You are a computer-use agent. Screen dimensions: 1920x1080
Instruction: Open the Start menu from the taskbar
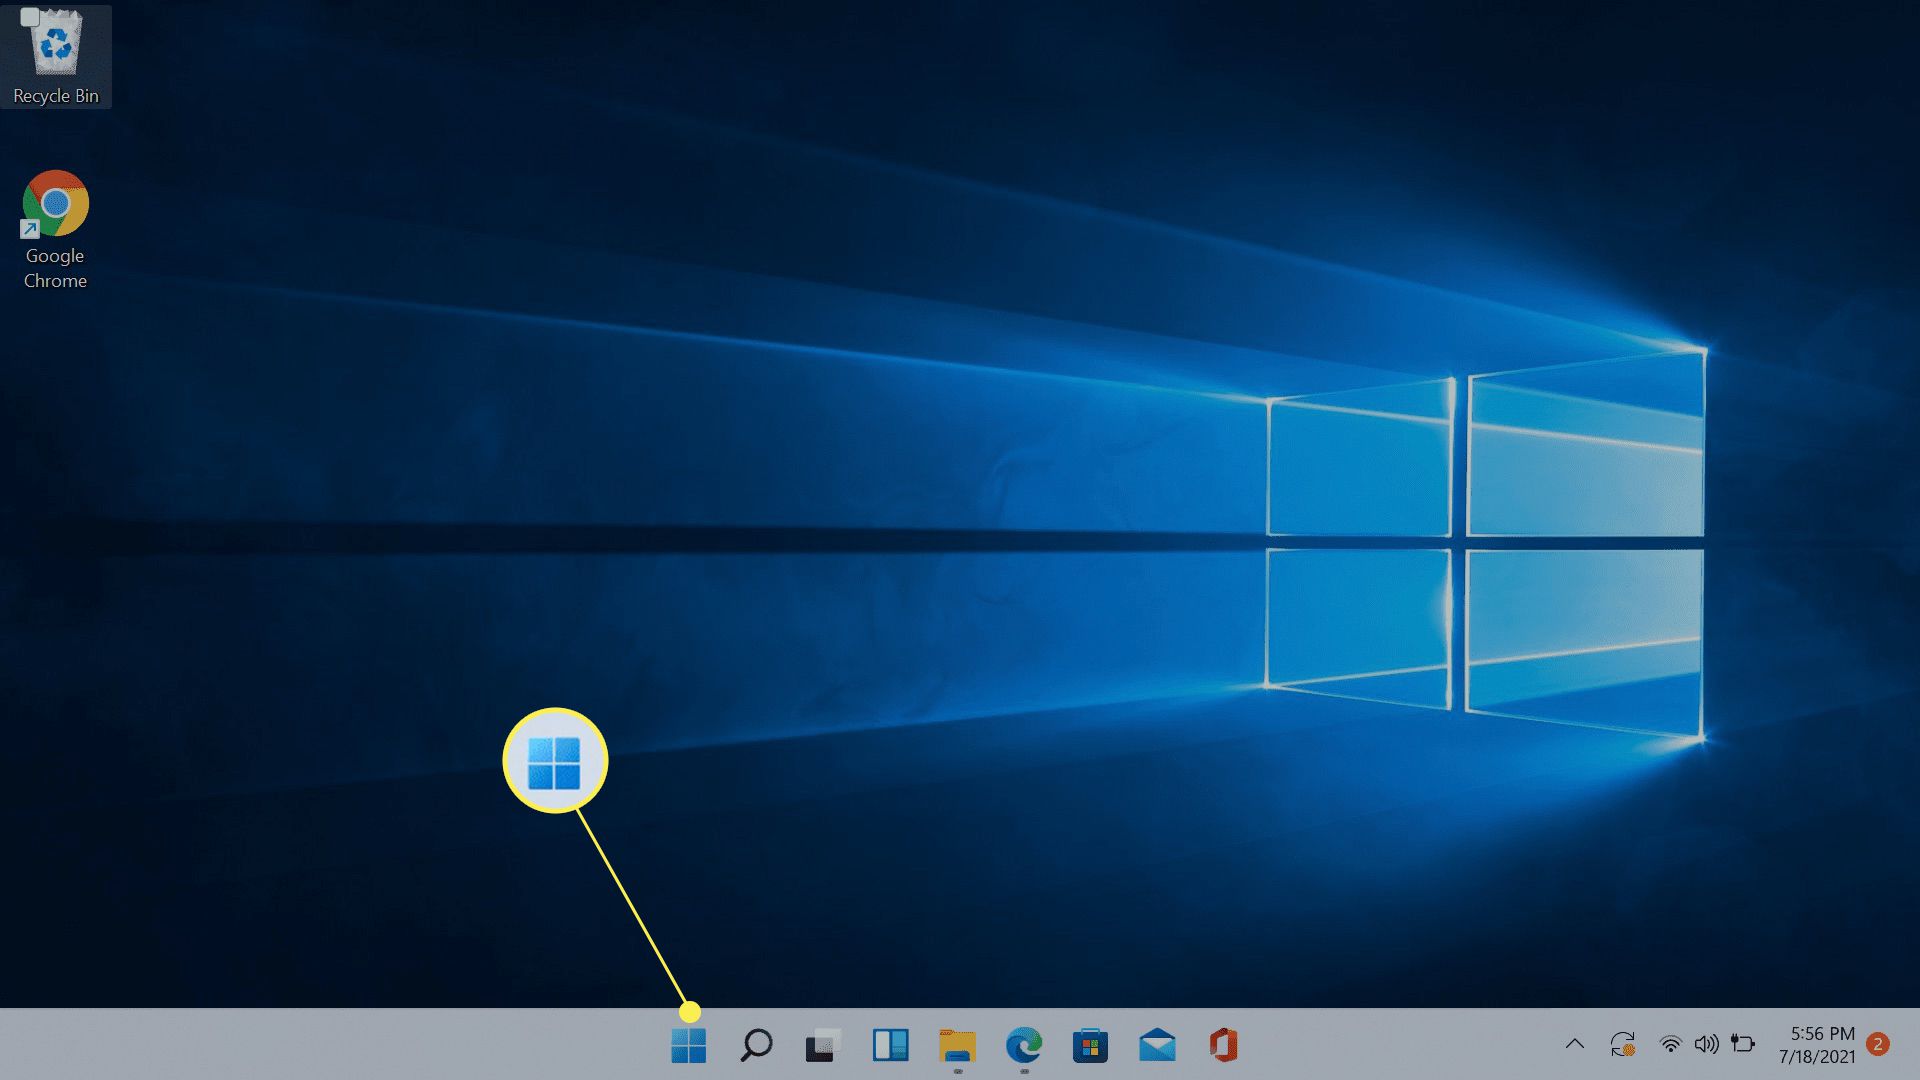click(x=688, y=1045)
